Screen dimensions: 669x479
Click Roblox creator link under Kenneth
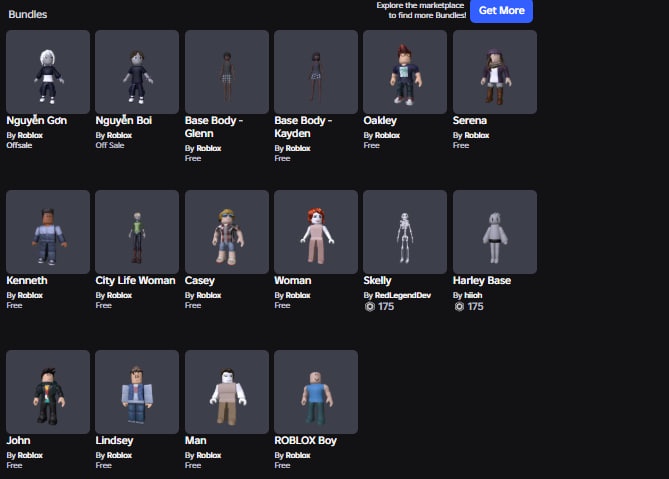30,295
